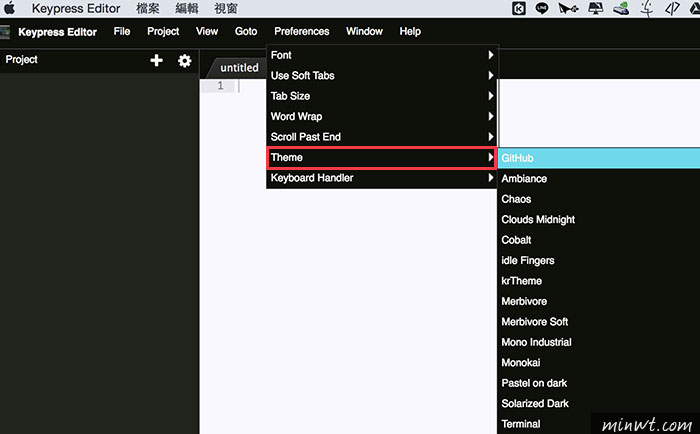Click the K icon in menu bar

point(519,8)
